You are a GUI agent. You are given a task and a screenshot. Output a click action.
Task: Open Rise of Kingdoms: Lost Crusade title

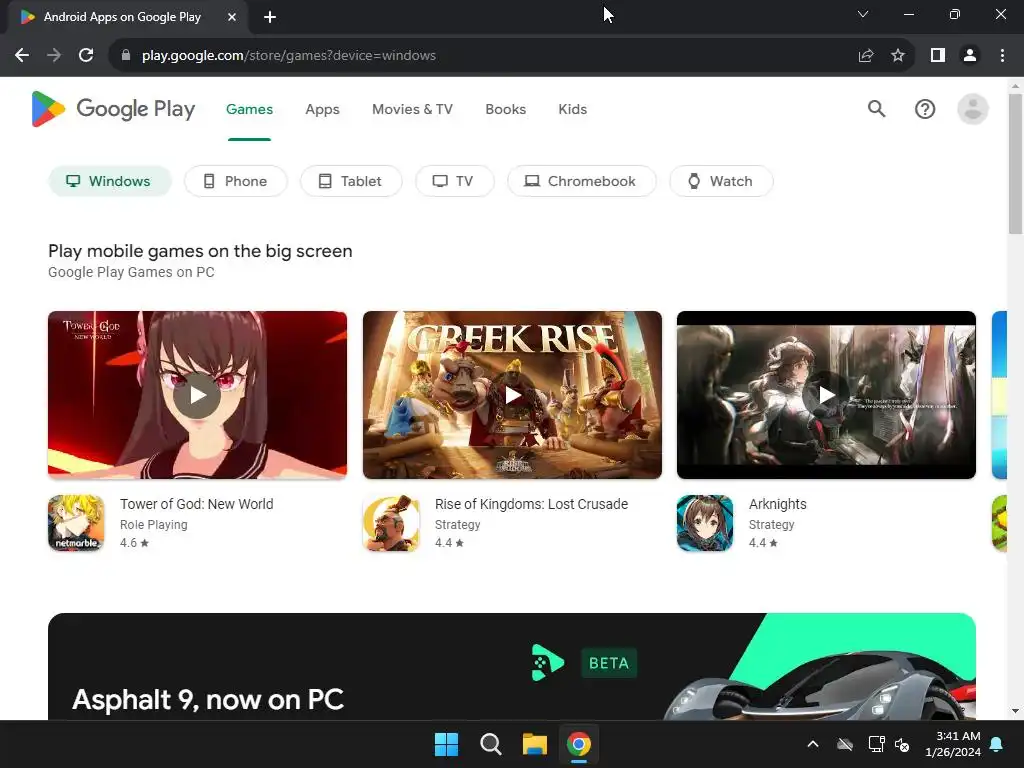532,504
